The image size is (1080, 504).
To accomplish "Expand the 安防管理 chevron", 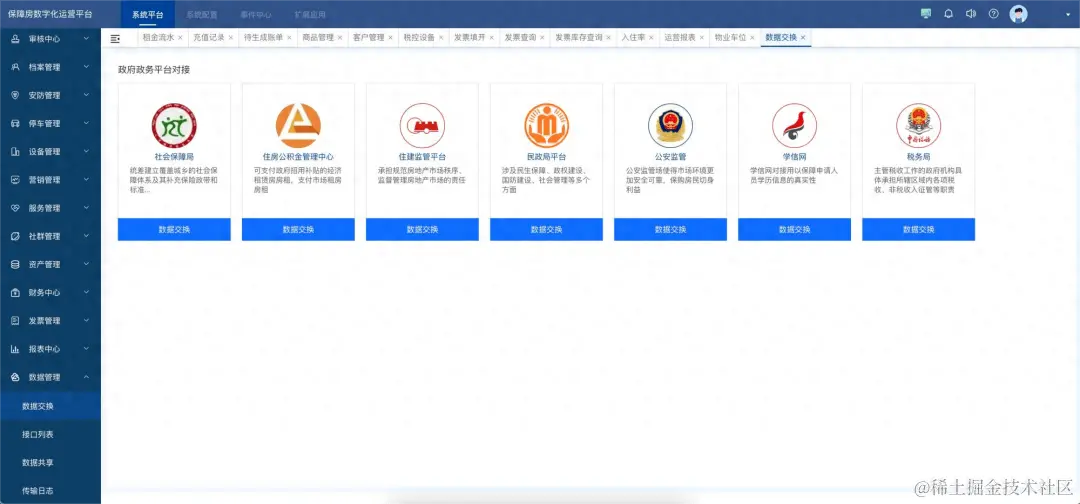I will pyautogui.click(x=86, y=95).
